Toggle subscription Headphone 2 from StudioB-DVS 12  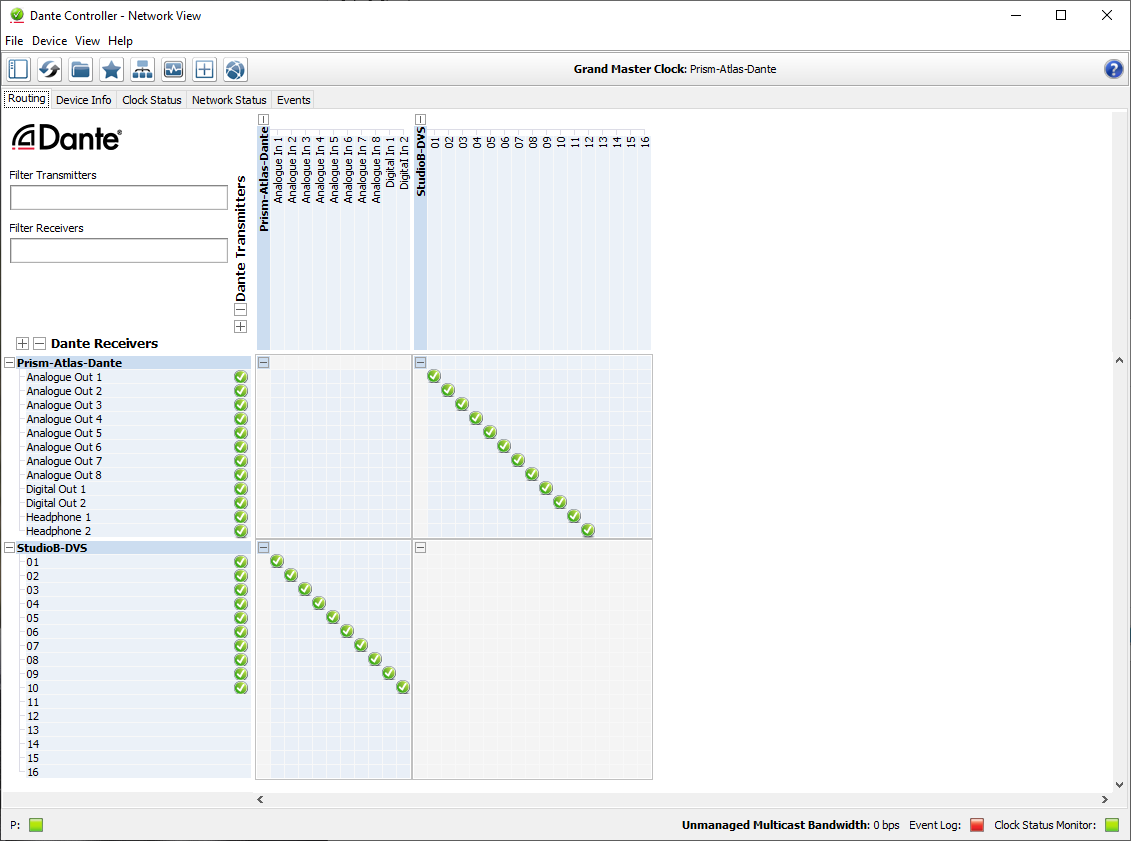588,530
